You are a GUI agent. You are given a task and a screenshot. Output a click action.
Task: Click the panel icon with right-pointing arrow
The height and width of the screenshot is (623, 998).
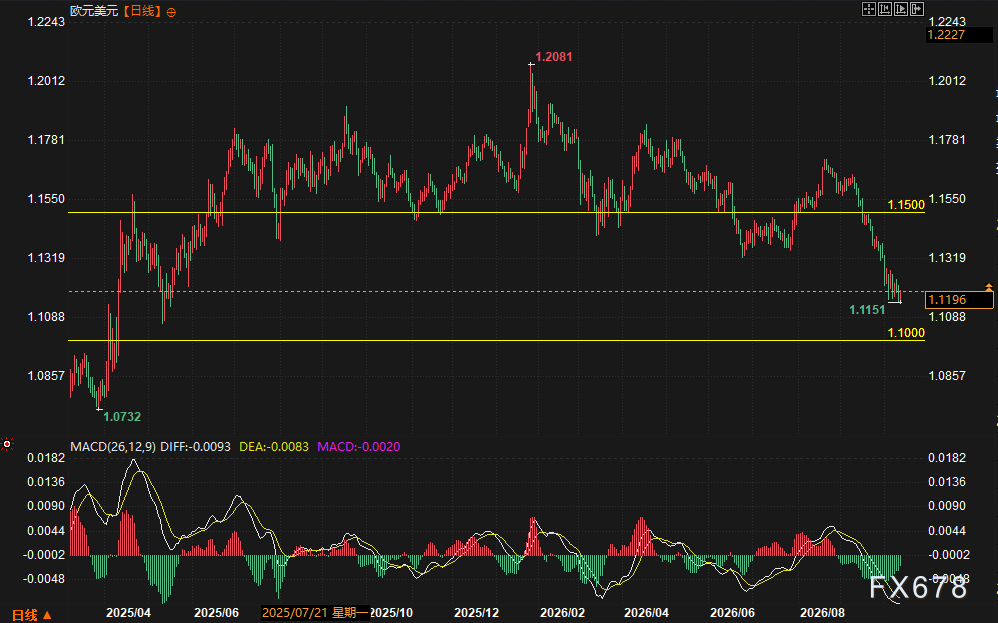click(917, 9)
